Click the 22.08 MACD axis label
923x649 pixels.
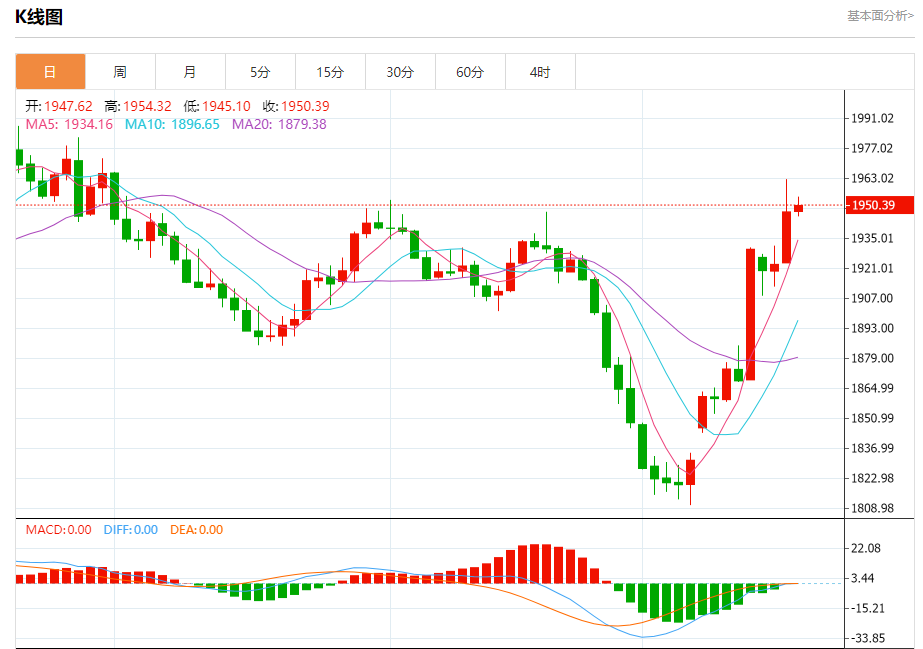click(866, 548)
